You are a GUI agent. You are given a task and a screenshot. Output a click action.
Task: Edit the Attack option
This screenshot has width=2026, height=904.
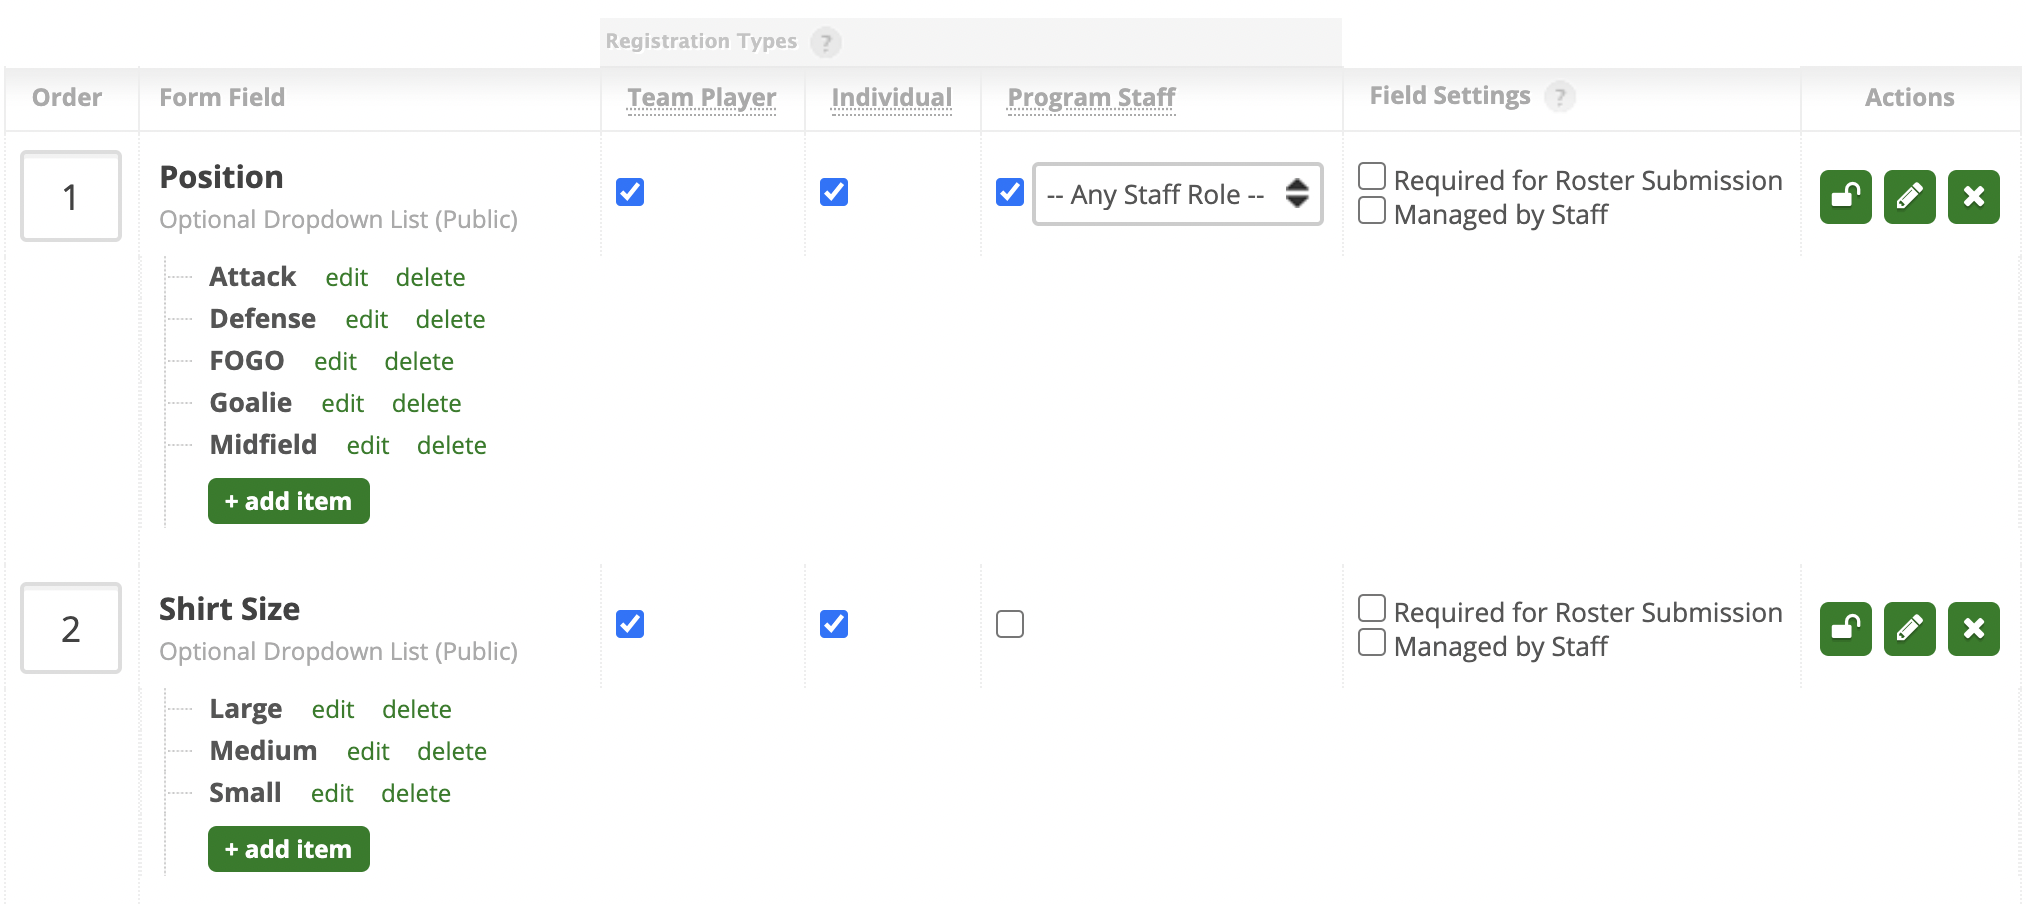347,278
